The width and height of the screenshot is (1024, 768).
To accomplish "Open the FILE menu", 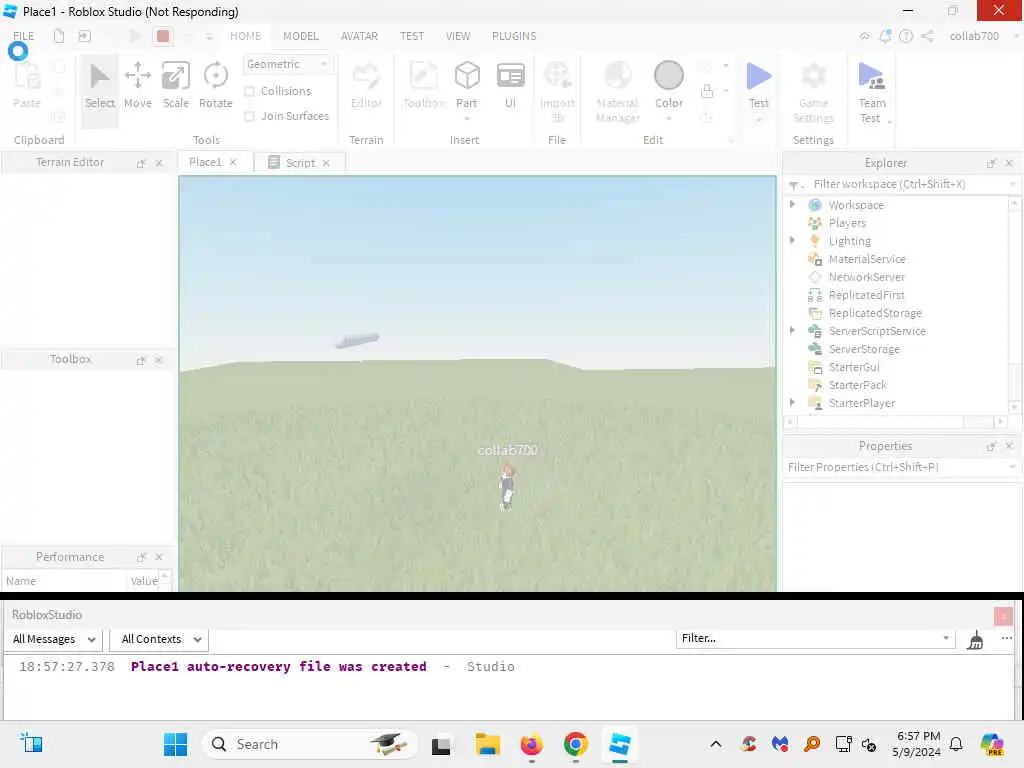I will coord(24,36).
